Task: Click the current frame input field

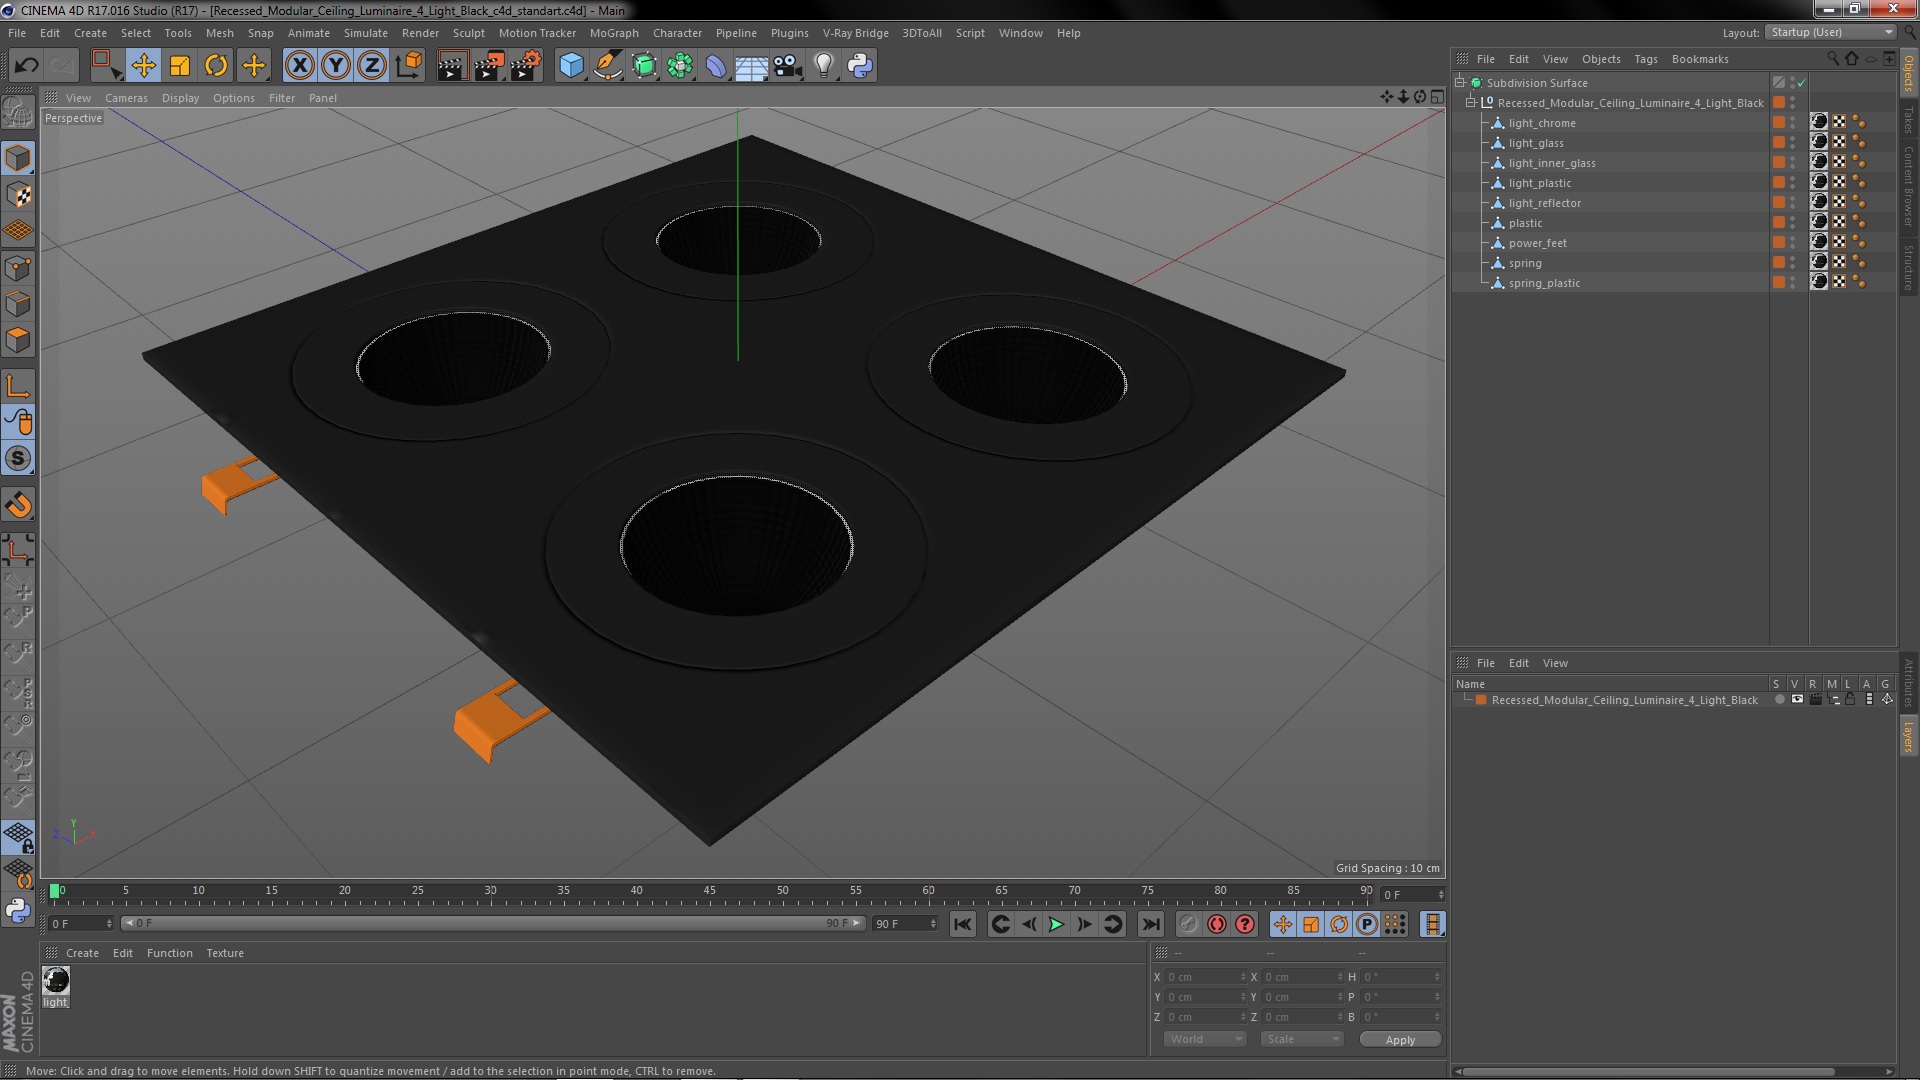Action: click(1412, 895)
